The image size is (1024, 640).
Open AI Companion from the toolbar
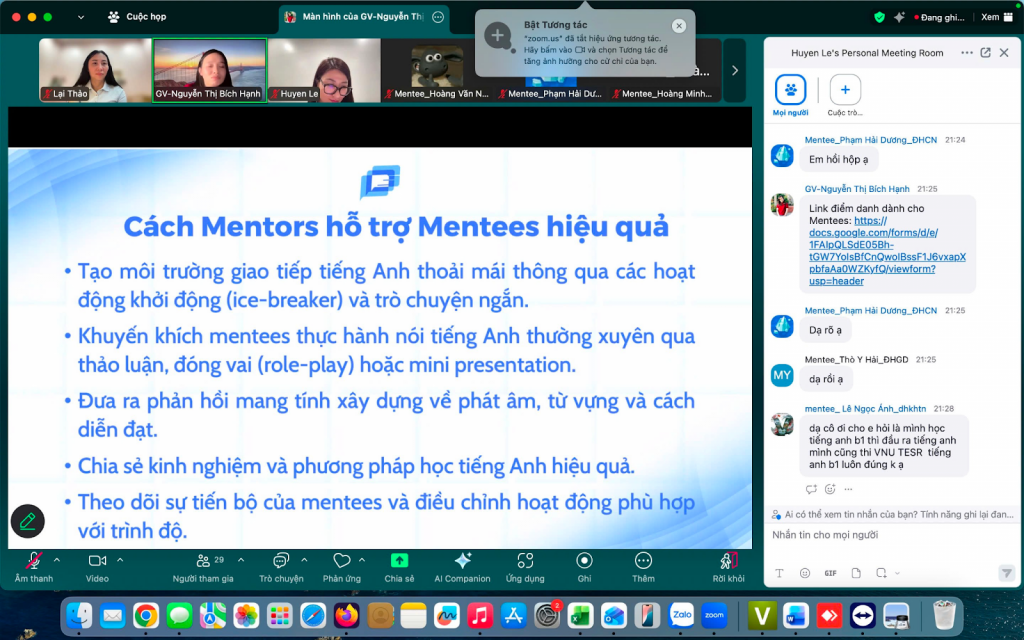[462, 561]
